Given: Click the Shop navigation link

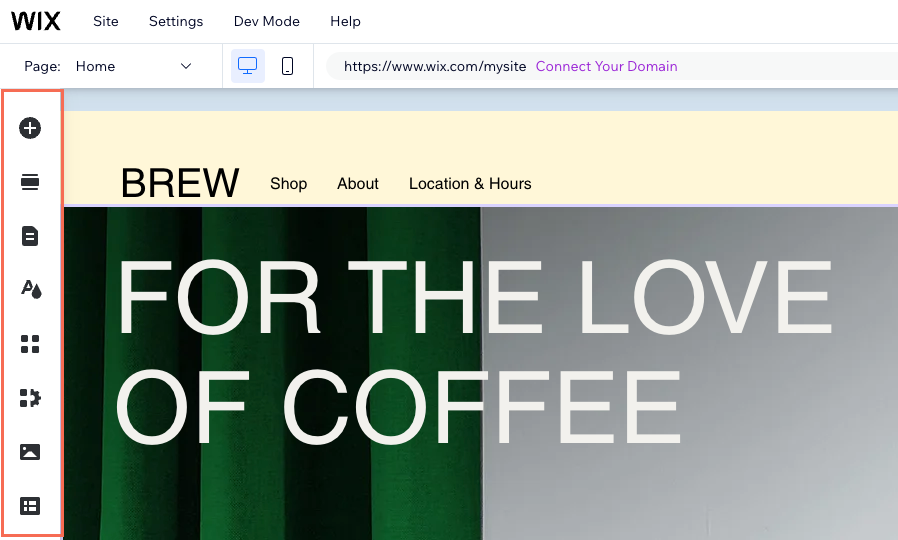Looking at the screenshot, I should [288, 184].
